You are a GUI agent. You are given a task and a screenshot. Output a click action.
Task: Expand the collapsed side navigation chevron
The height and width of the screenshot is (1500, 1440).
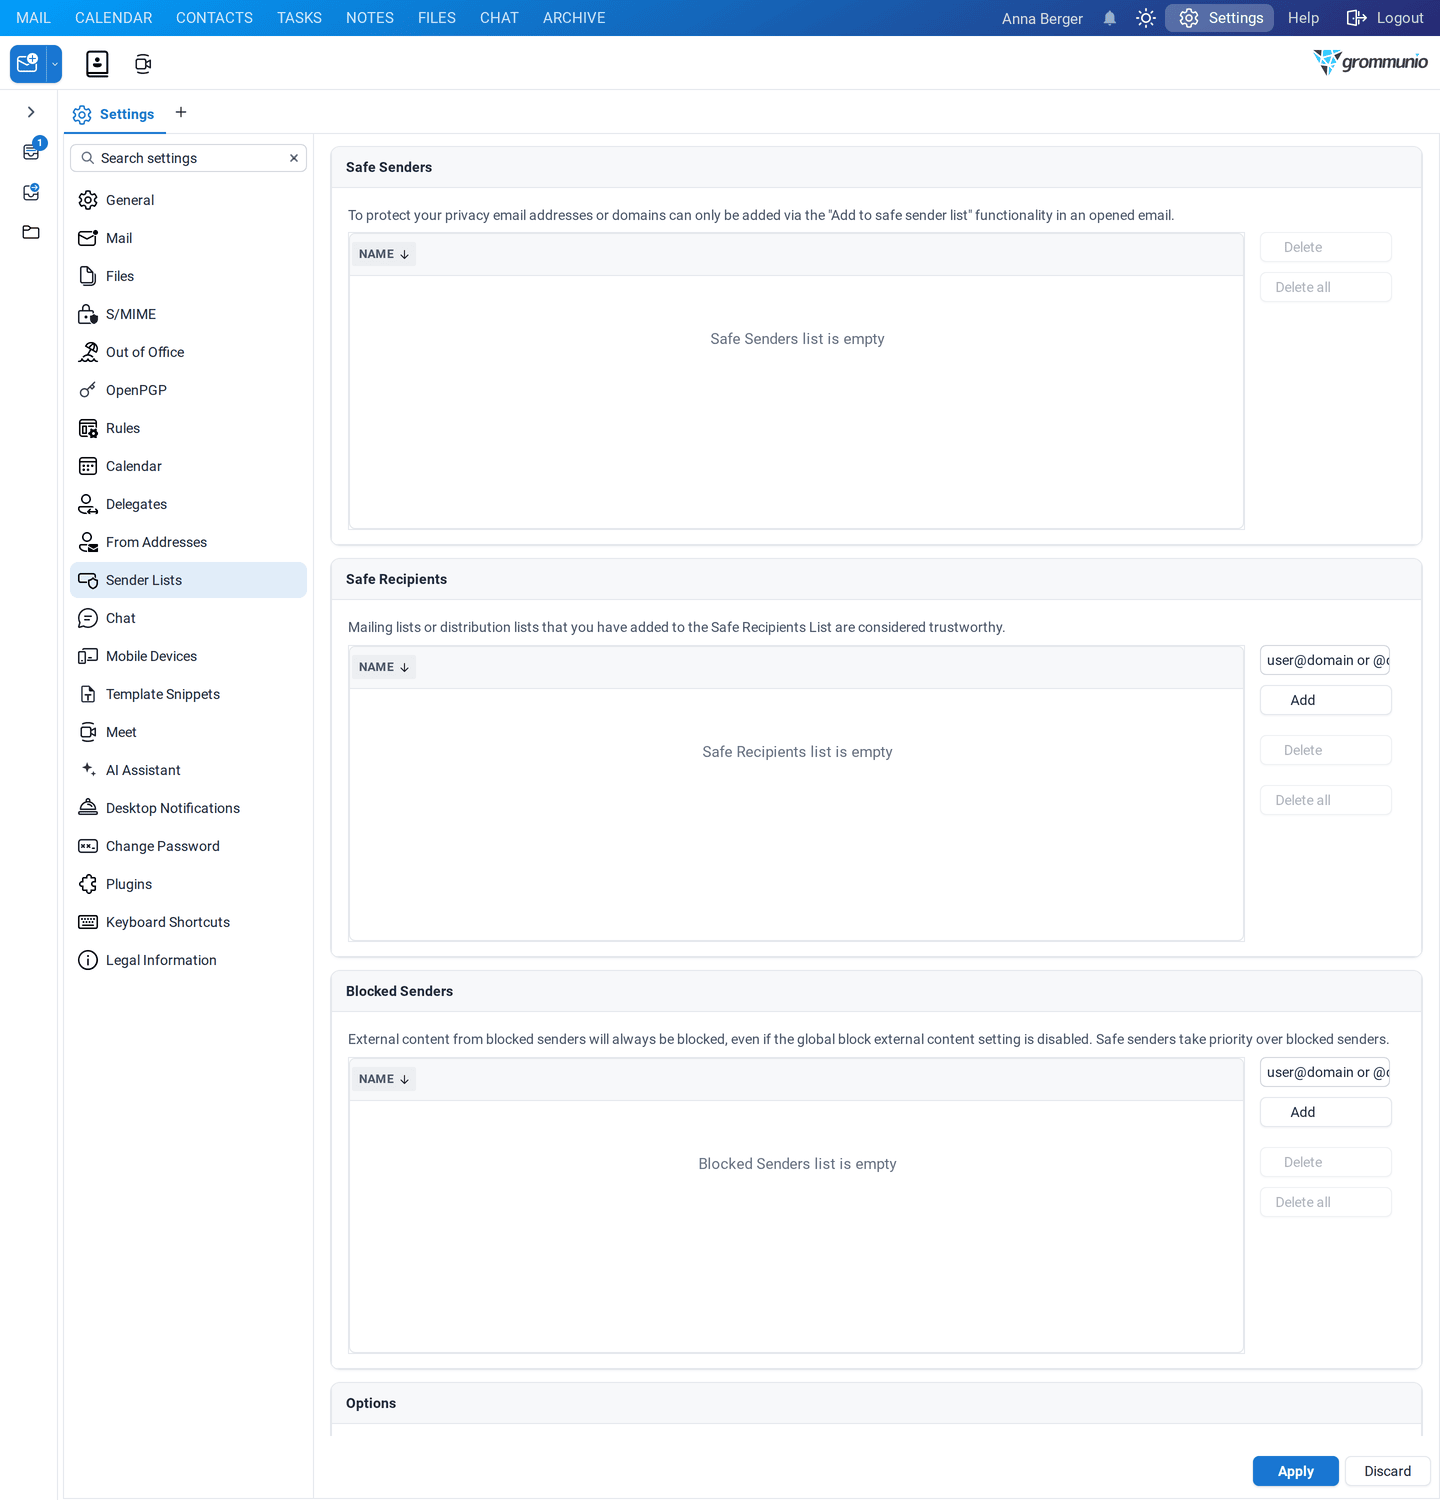31,112
